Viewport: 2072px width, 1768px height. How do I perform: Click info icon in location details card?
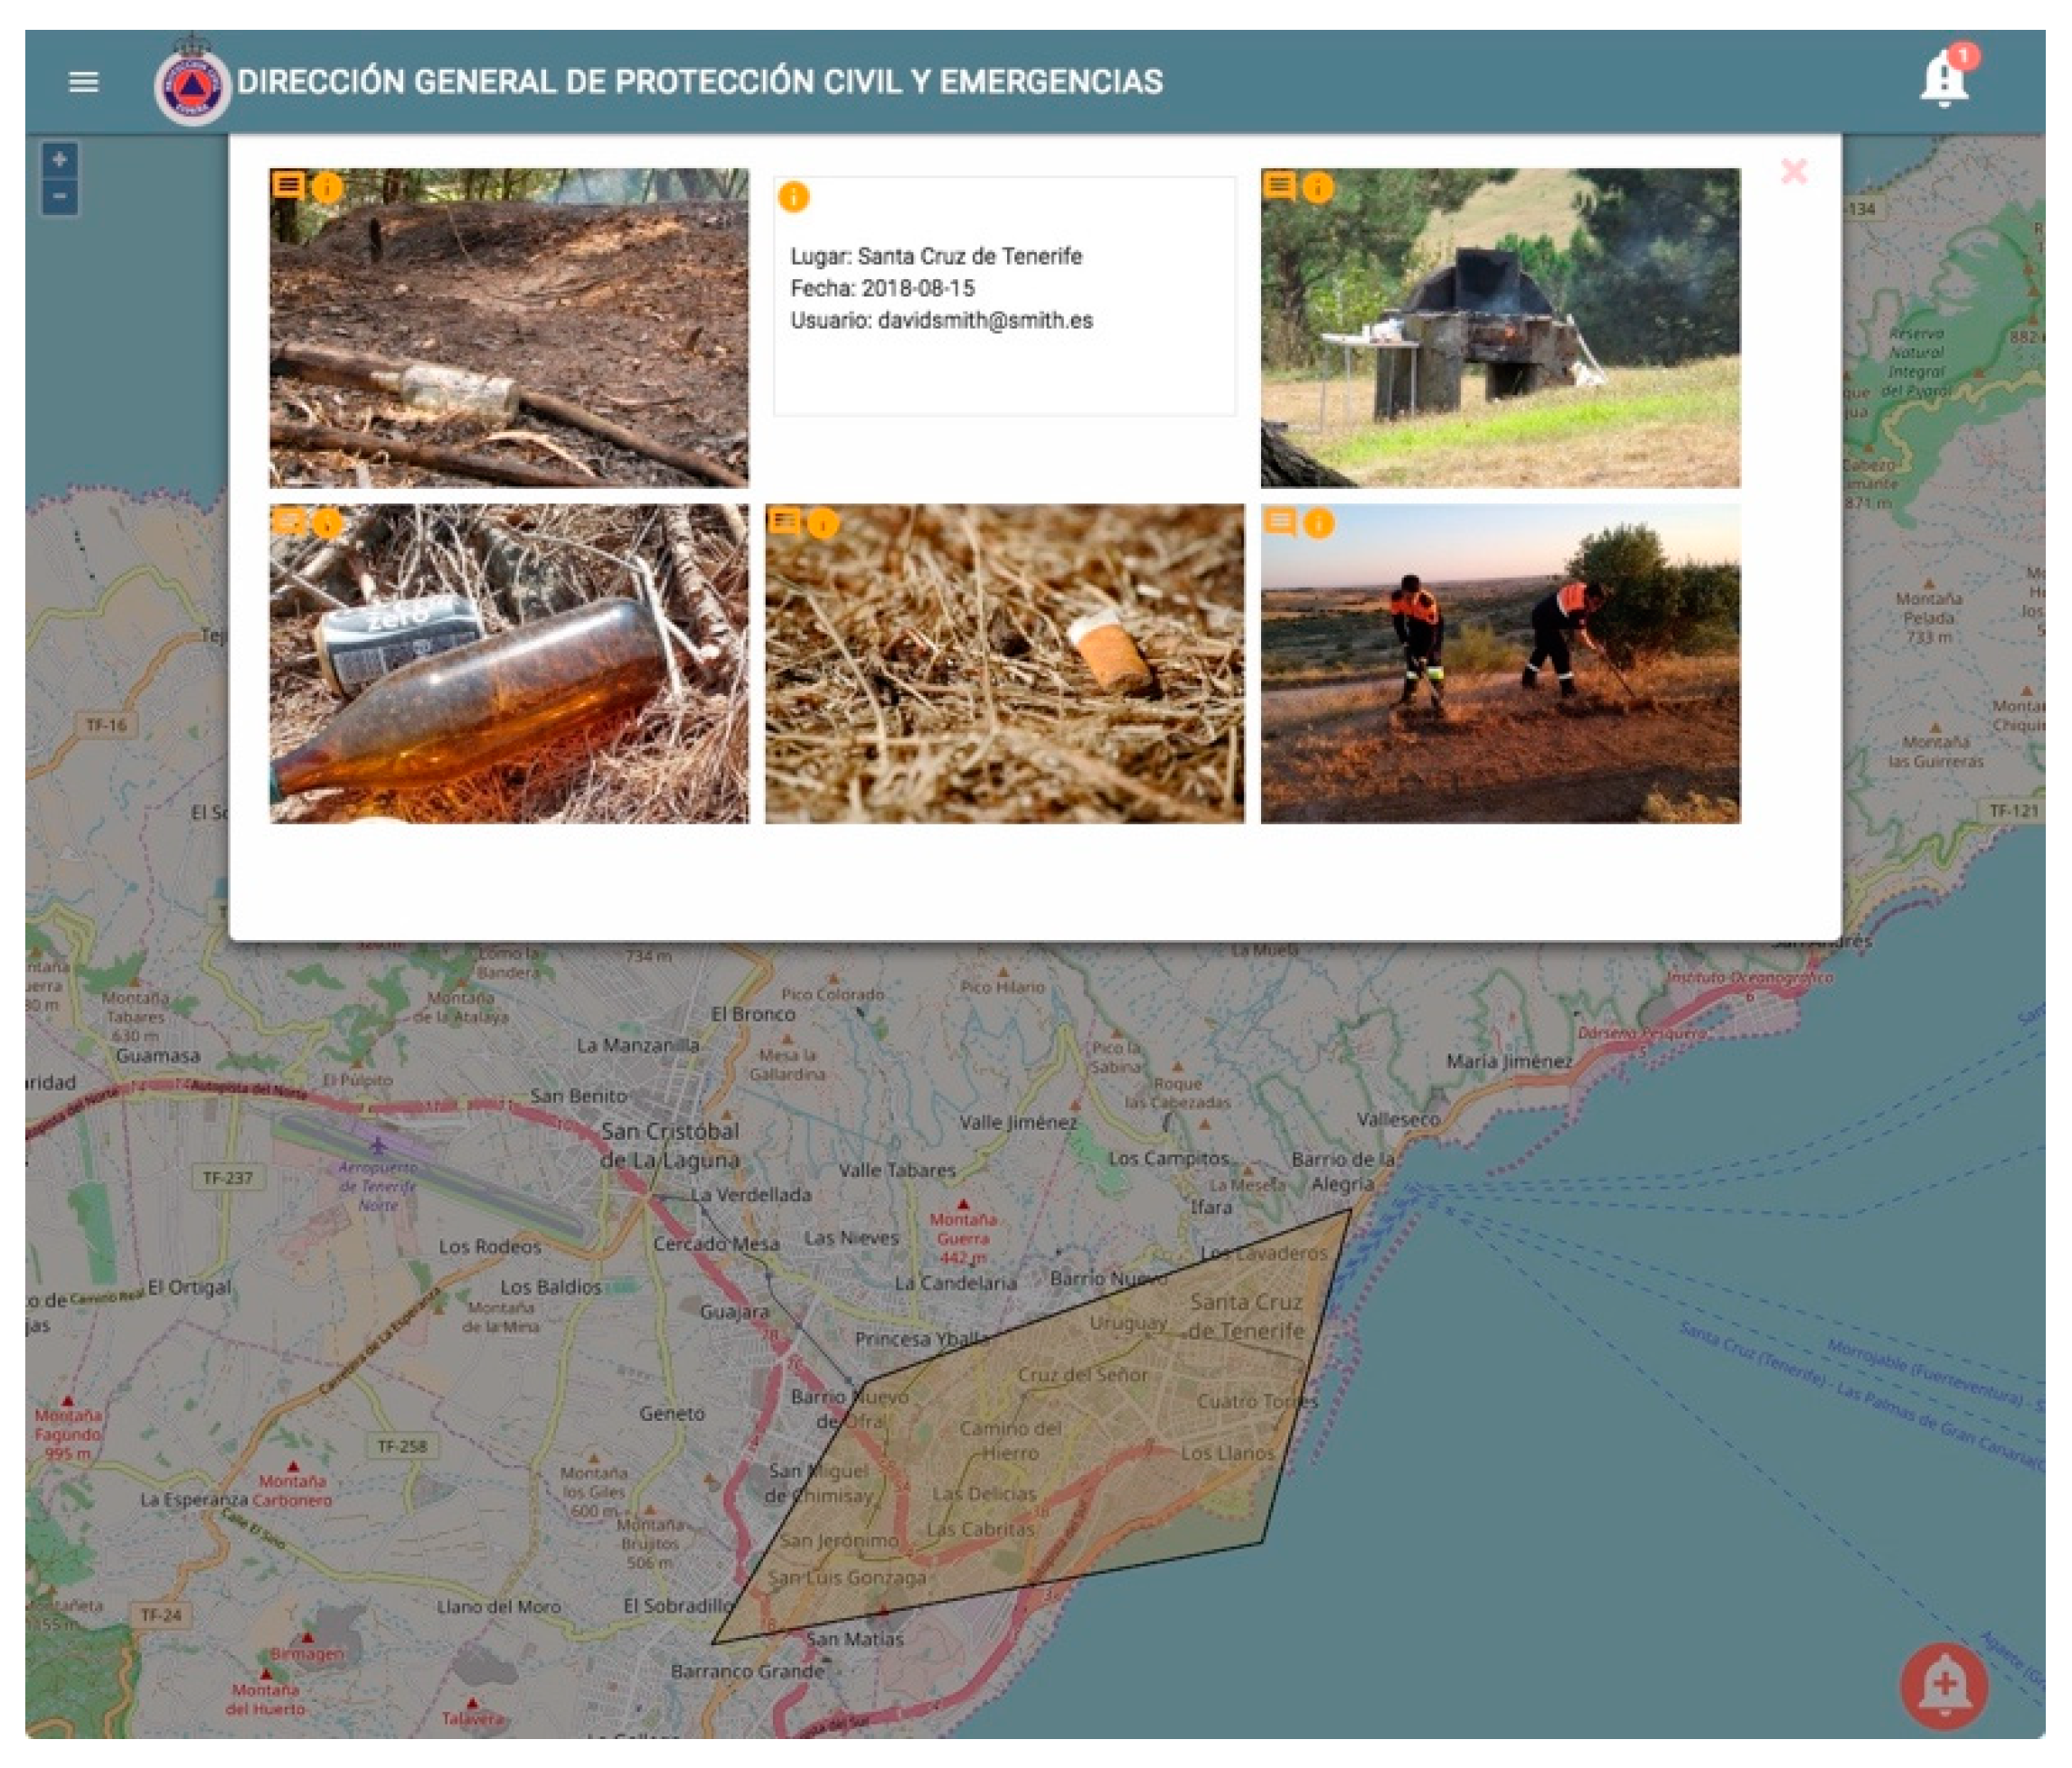click(x=793, y=197)
